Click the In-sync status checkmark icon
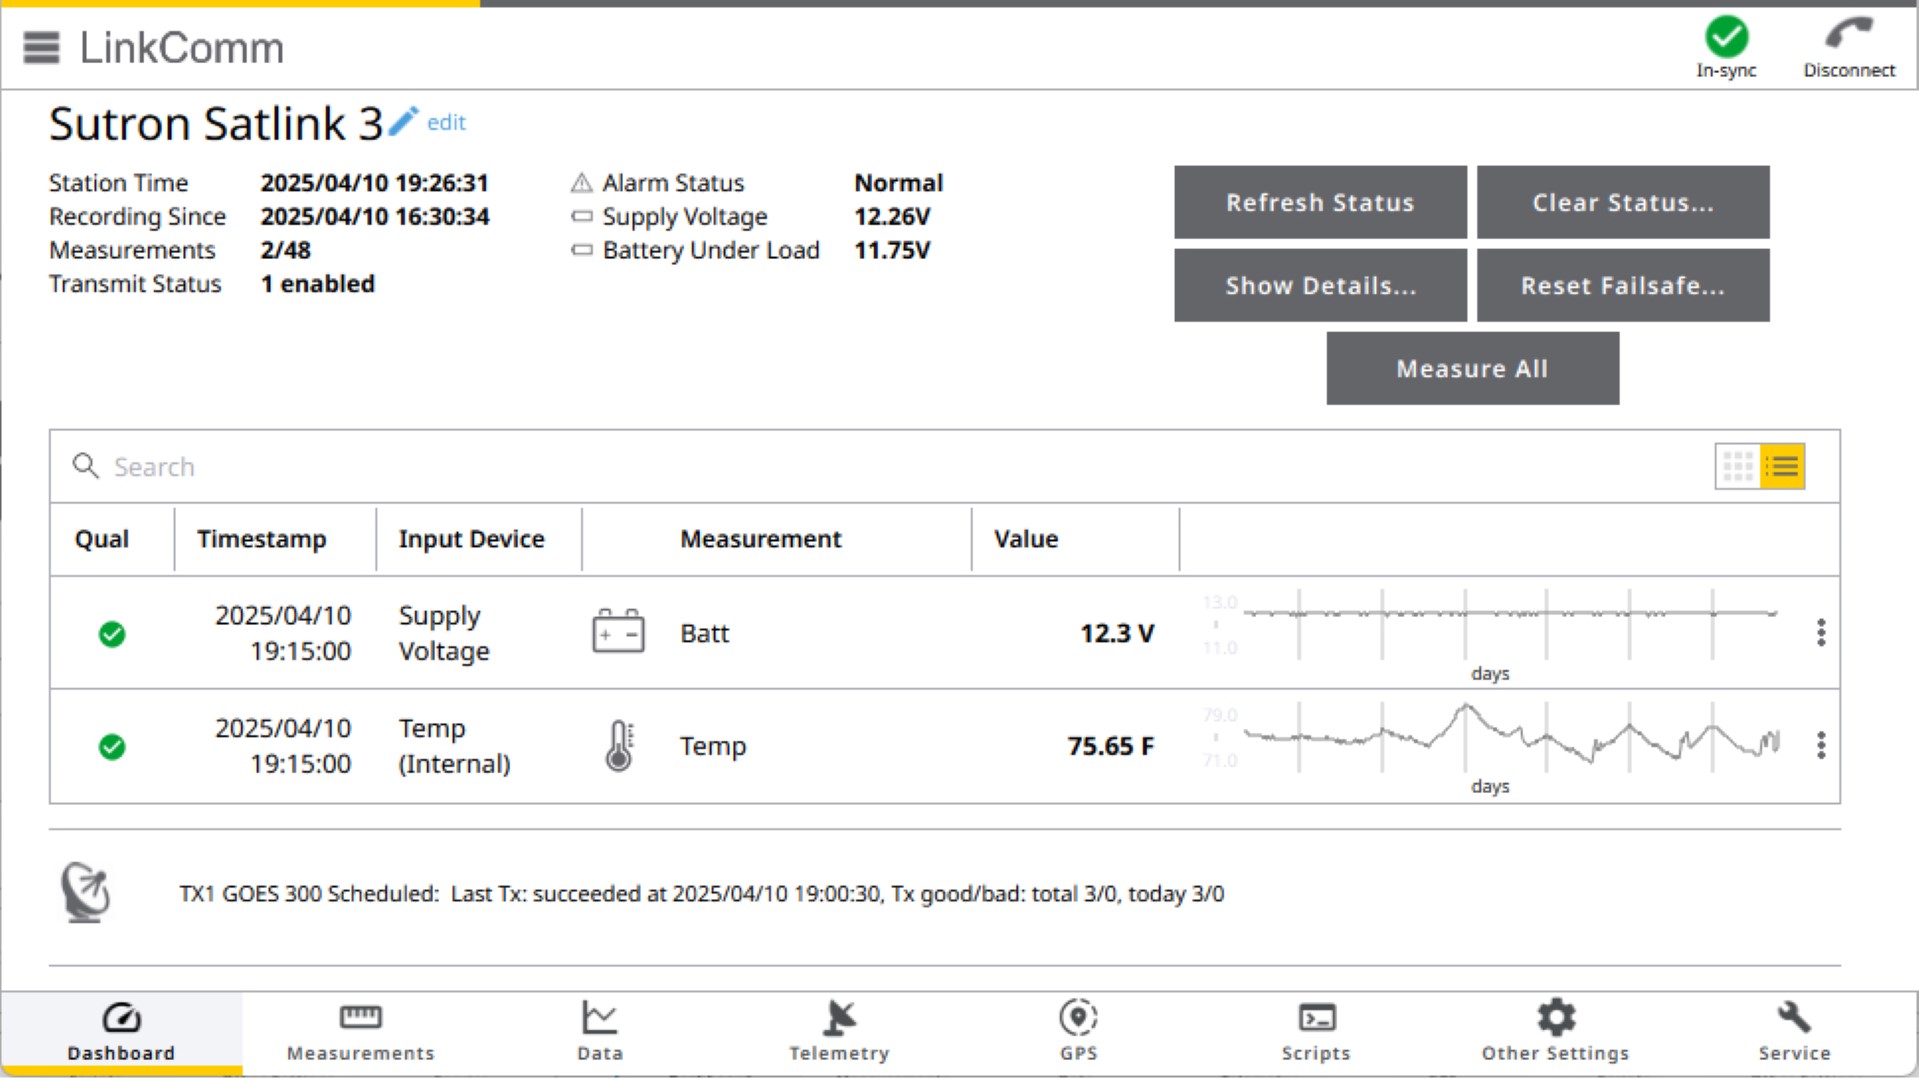The width and height of the screenshot is (1919, 1080). [1726, 37]
